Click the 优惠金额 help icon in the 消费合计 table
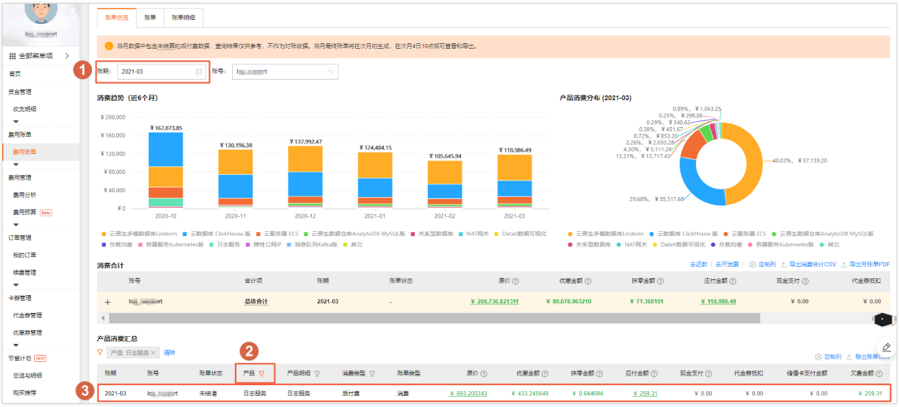This screenshot has height=407, width=900. [588, 281]
